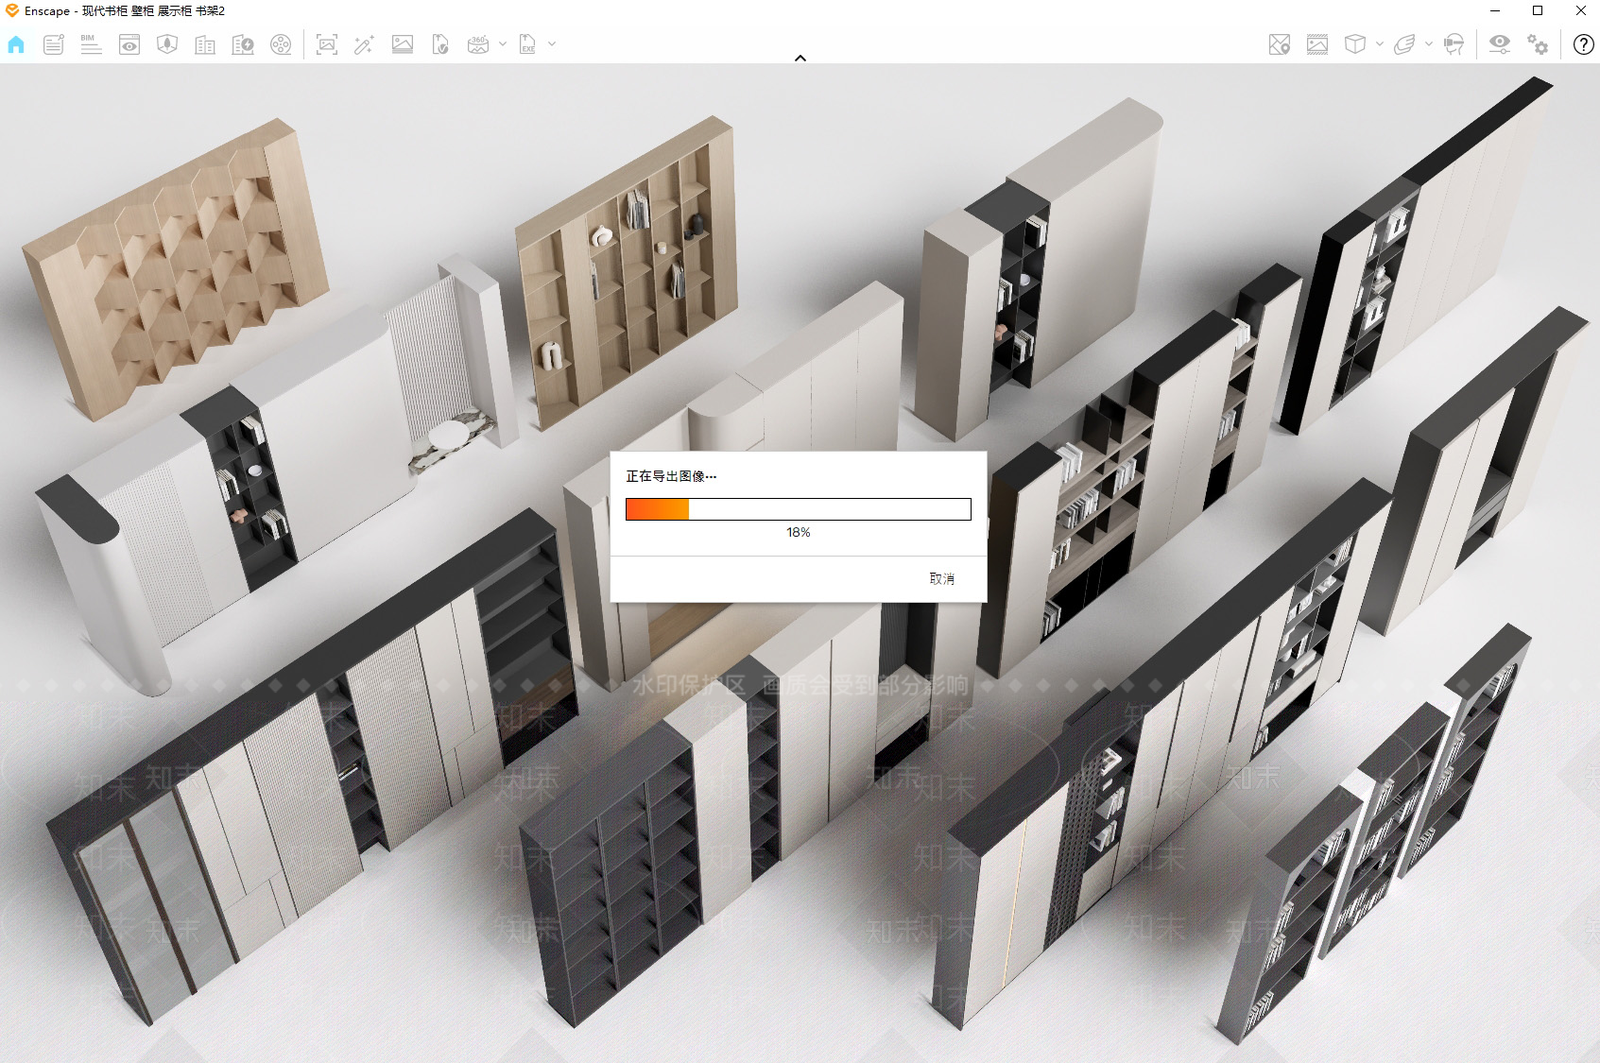This screenshot has height=1063, width=1600.
Task: Click the 取消 cancel button in export dialog
Action: pyautogui.click(x=942, y=579)
